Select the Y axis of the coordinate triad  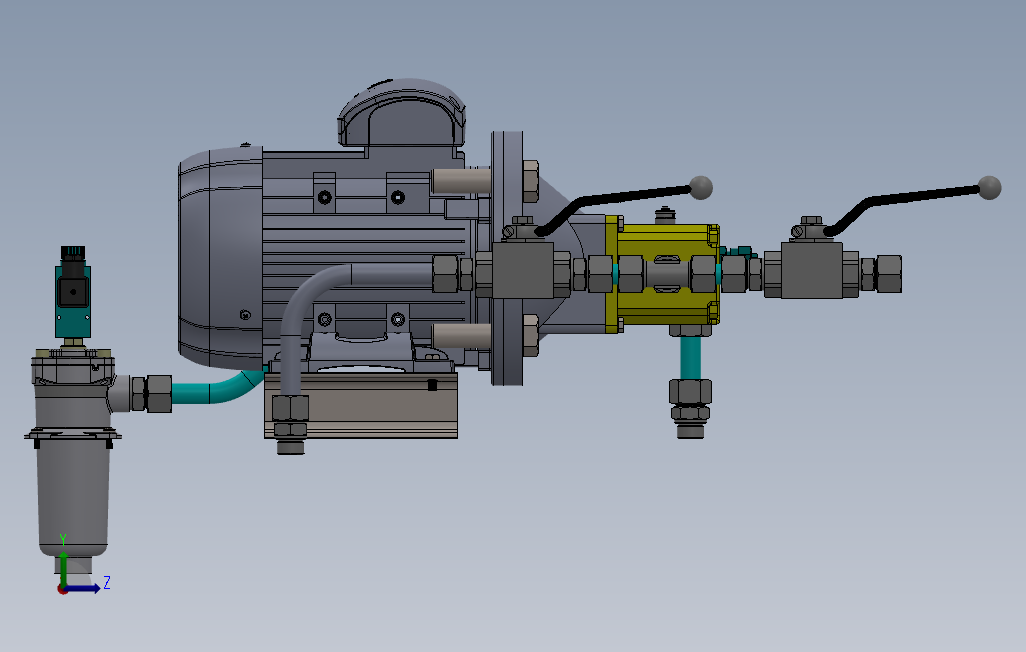(x=63, y=568)
